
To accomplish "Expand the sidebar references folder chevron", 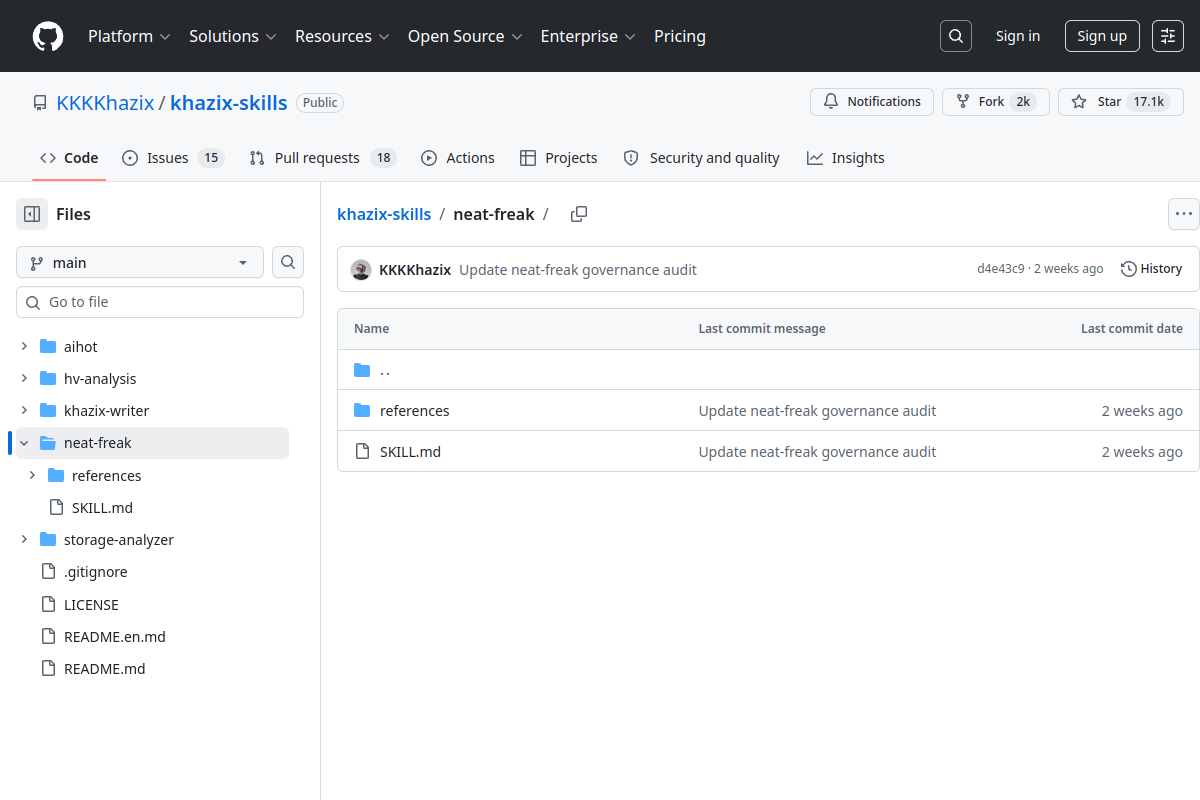I will click(32, 476).
